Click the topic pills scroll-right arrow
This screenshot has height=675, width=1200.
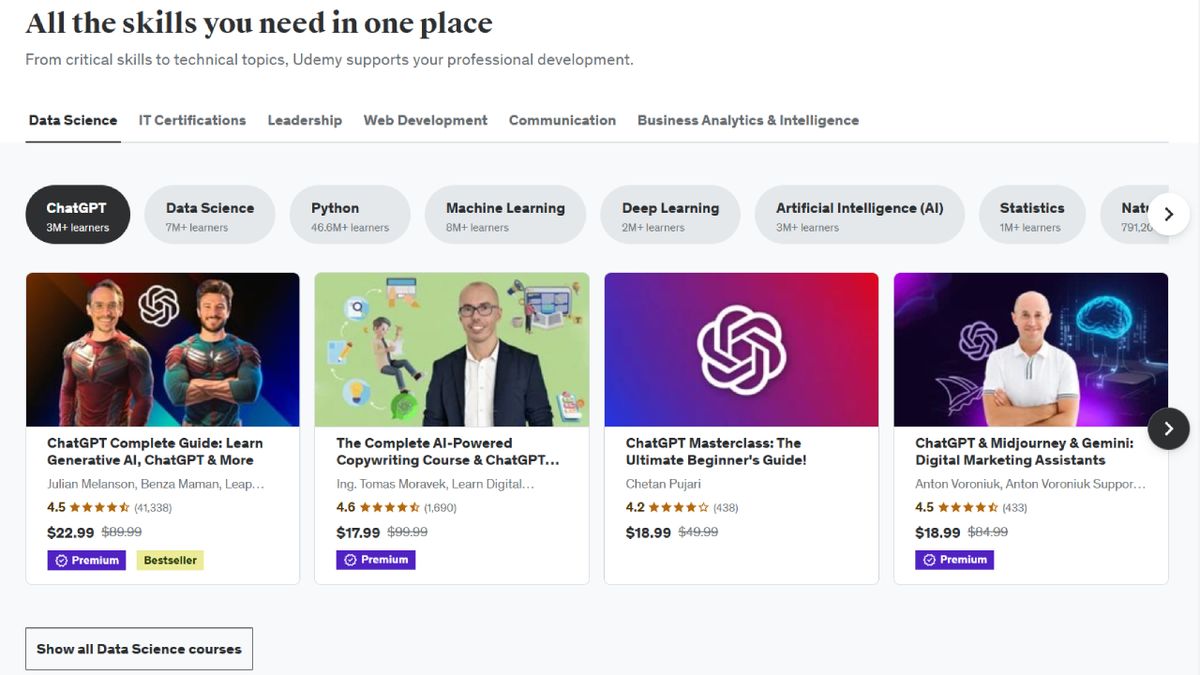1168,214
